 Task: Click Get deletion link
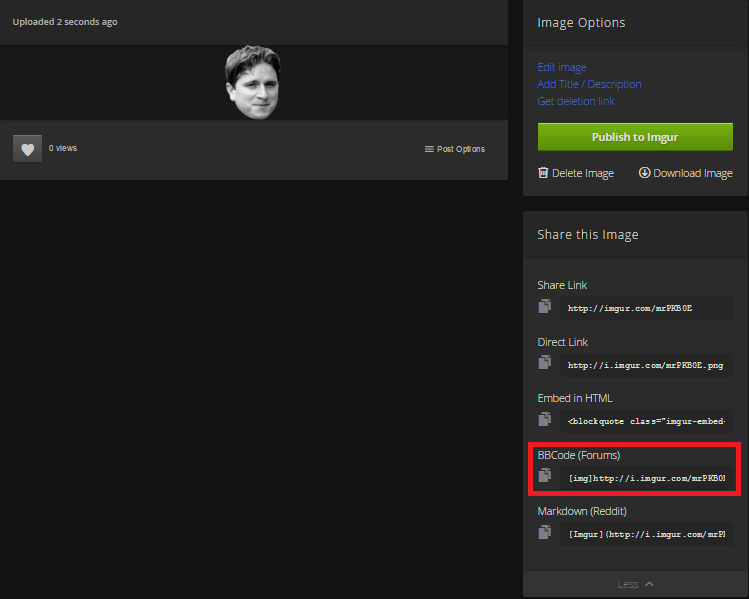(x=576, y=101)
